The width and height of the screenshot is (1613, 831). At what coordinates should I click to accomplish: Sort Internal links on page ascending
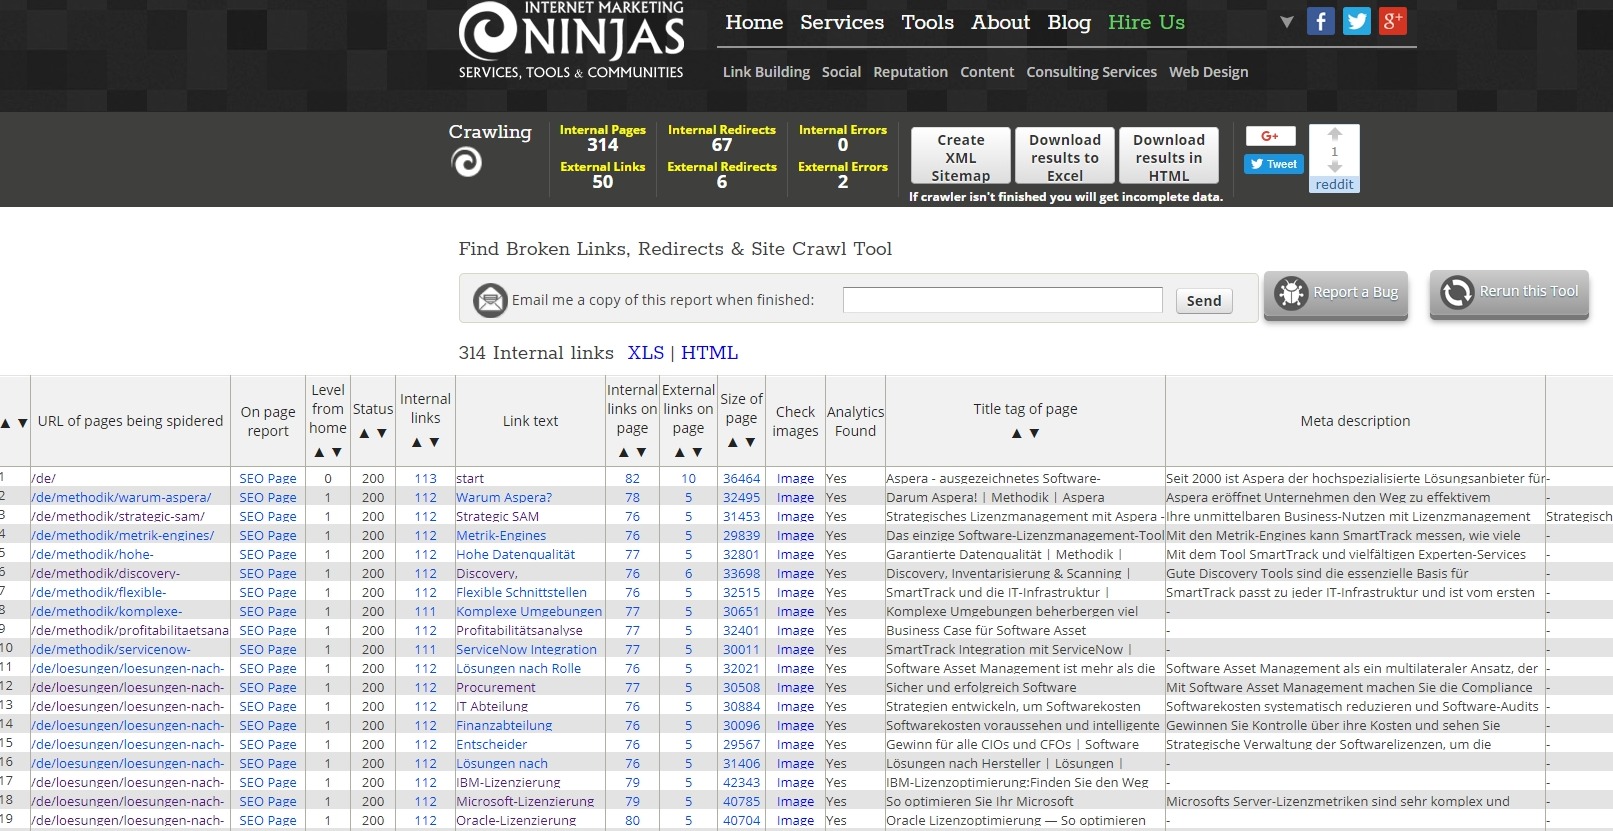(x=623, y=452)
